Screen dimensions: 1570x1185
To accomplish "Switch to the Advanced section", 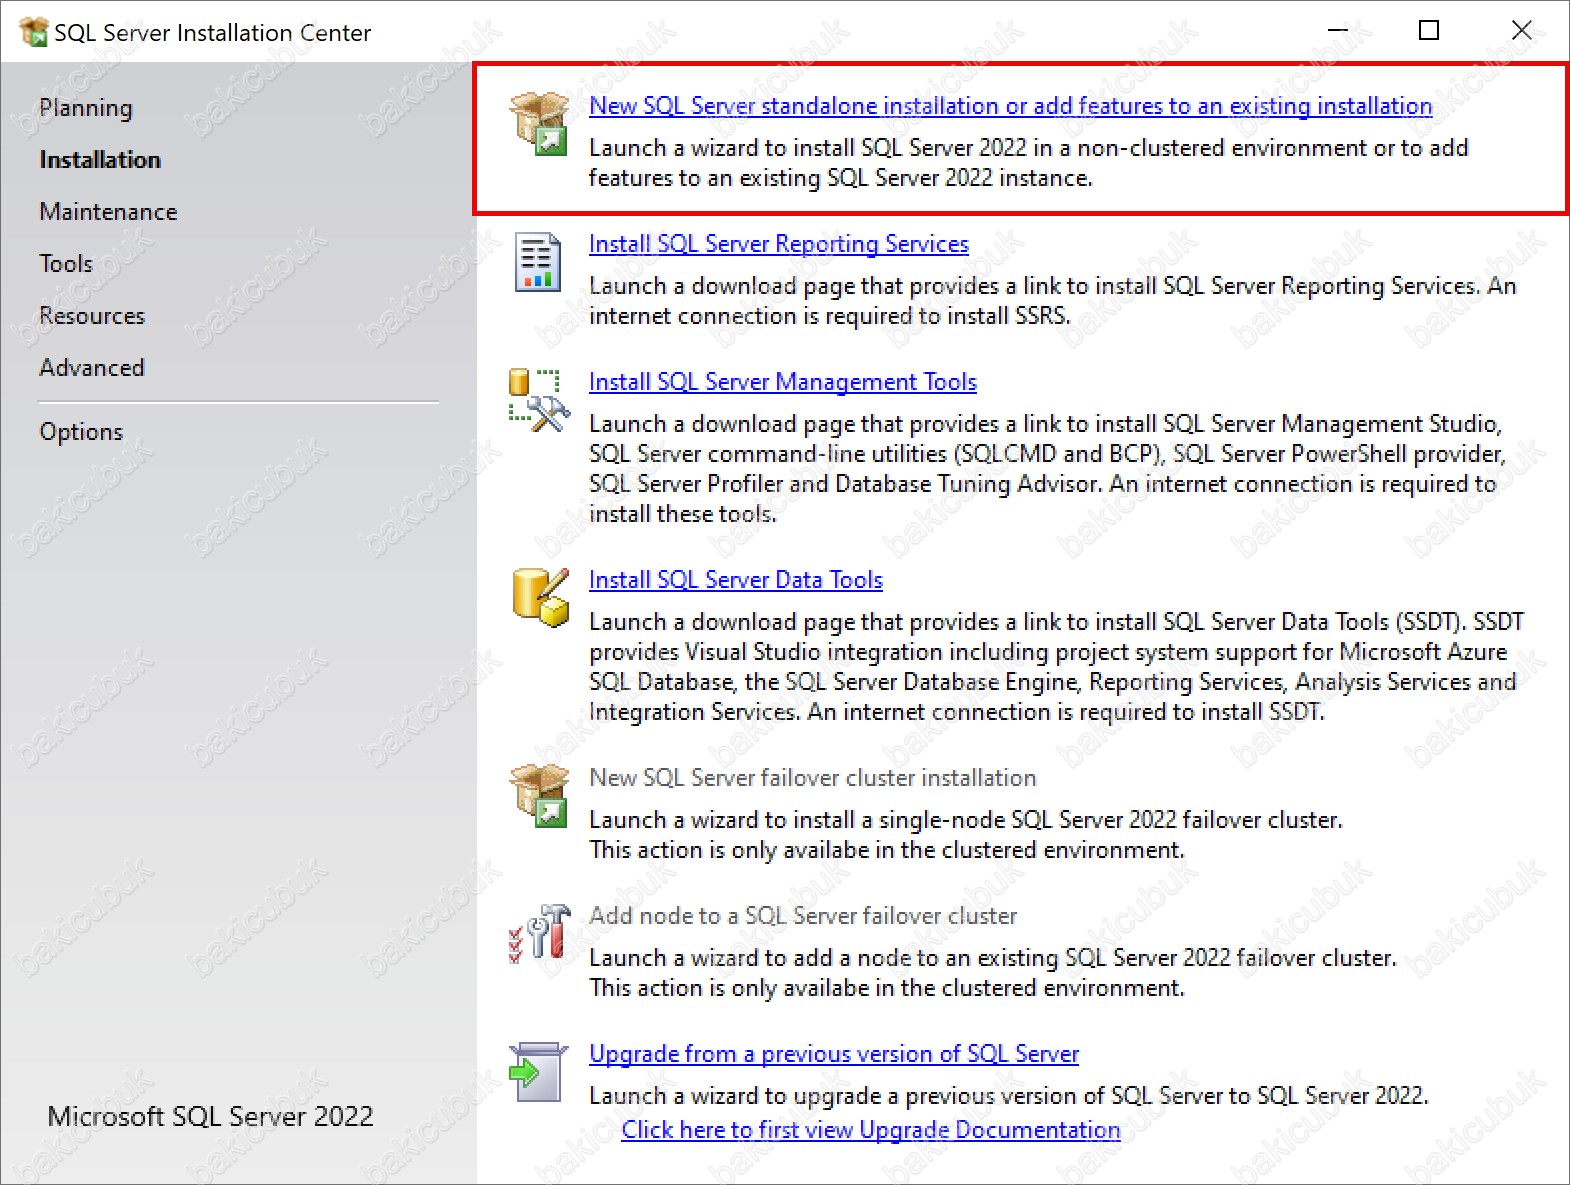I will [x=92, y=368].
